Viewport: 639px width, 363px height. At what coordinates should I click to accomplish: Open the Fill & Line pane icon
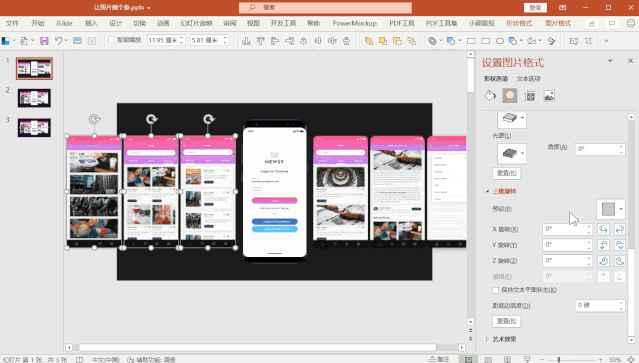point(490,96)
